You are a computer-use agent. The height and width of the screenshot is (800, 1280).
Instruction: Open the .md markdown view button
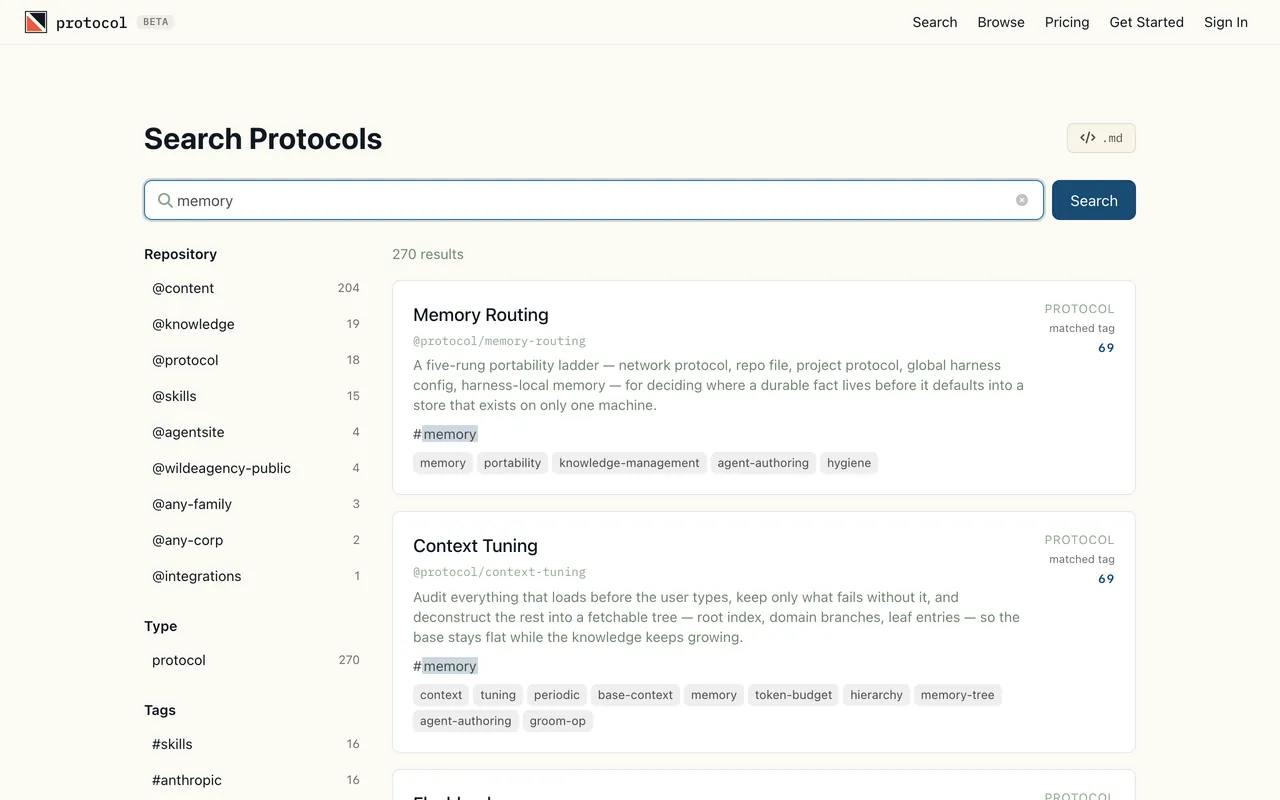coord(1101,138)
